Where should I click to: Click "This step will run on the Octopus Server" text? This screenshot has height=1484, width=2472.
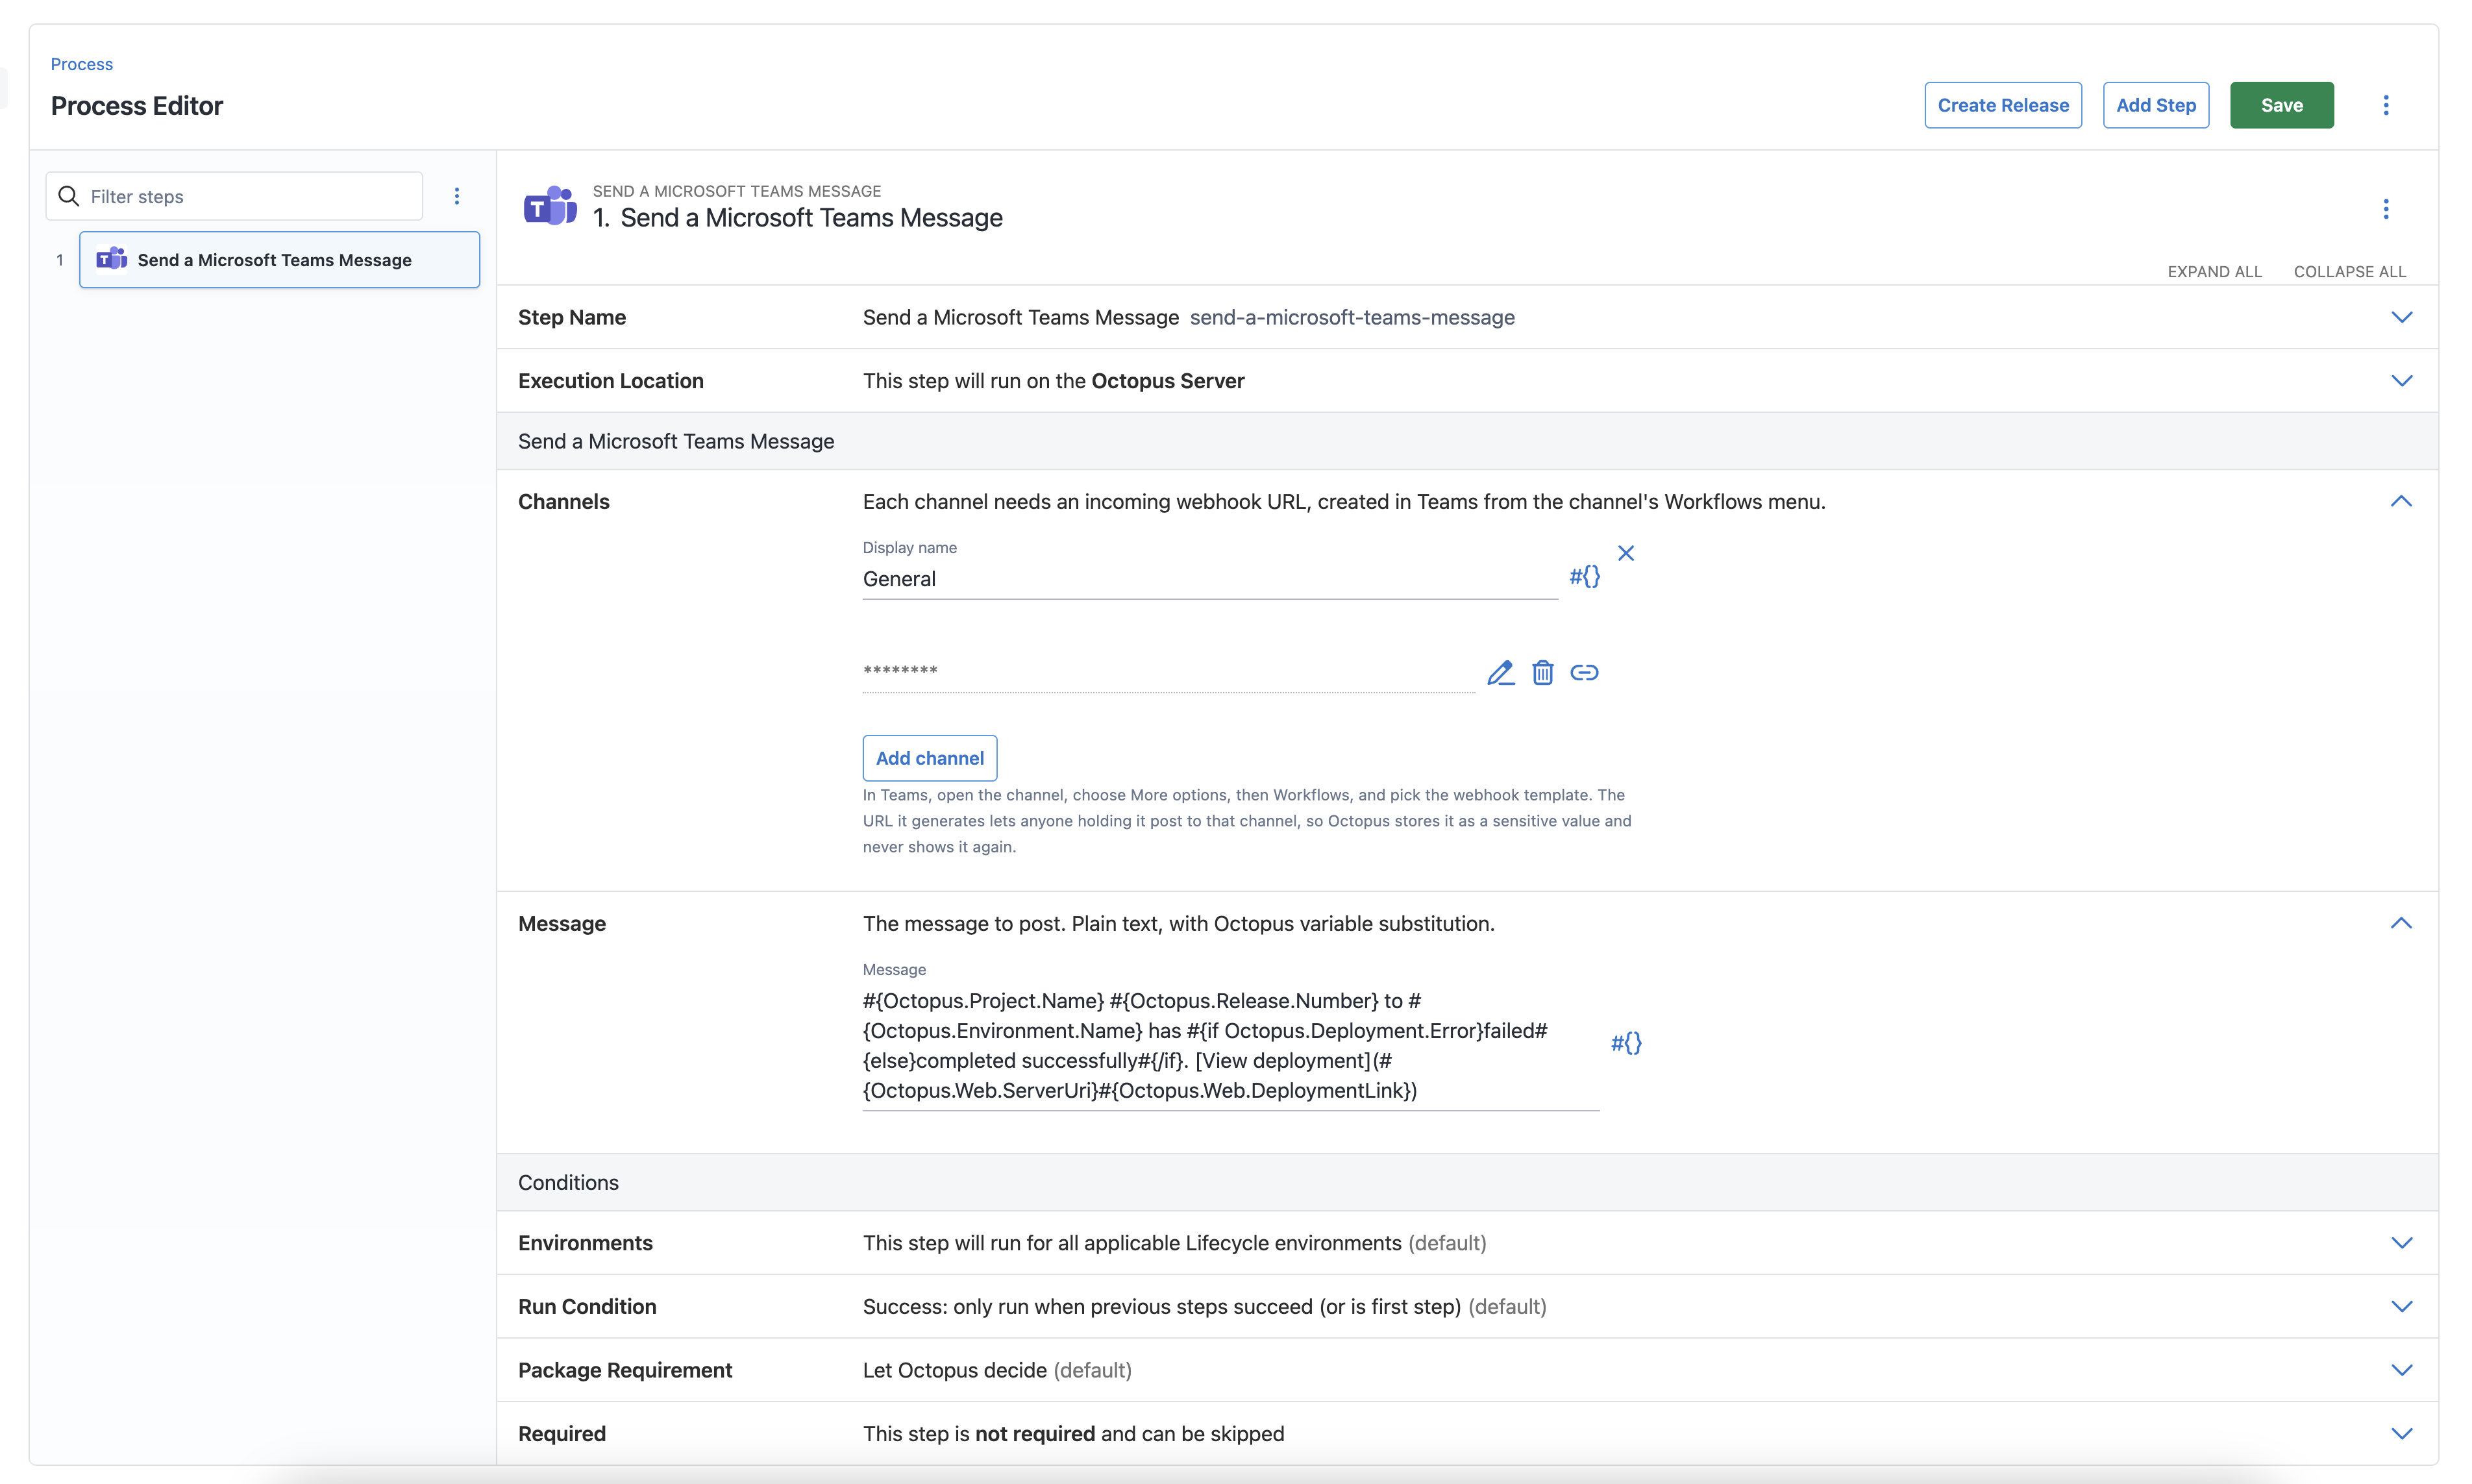pos(1053,381)
